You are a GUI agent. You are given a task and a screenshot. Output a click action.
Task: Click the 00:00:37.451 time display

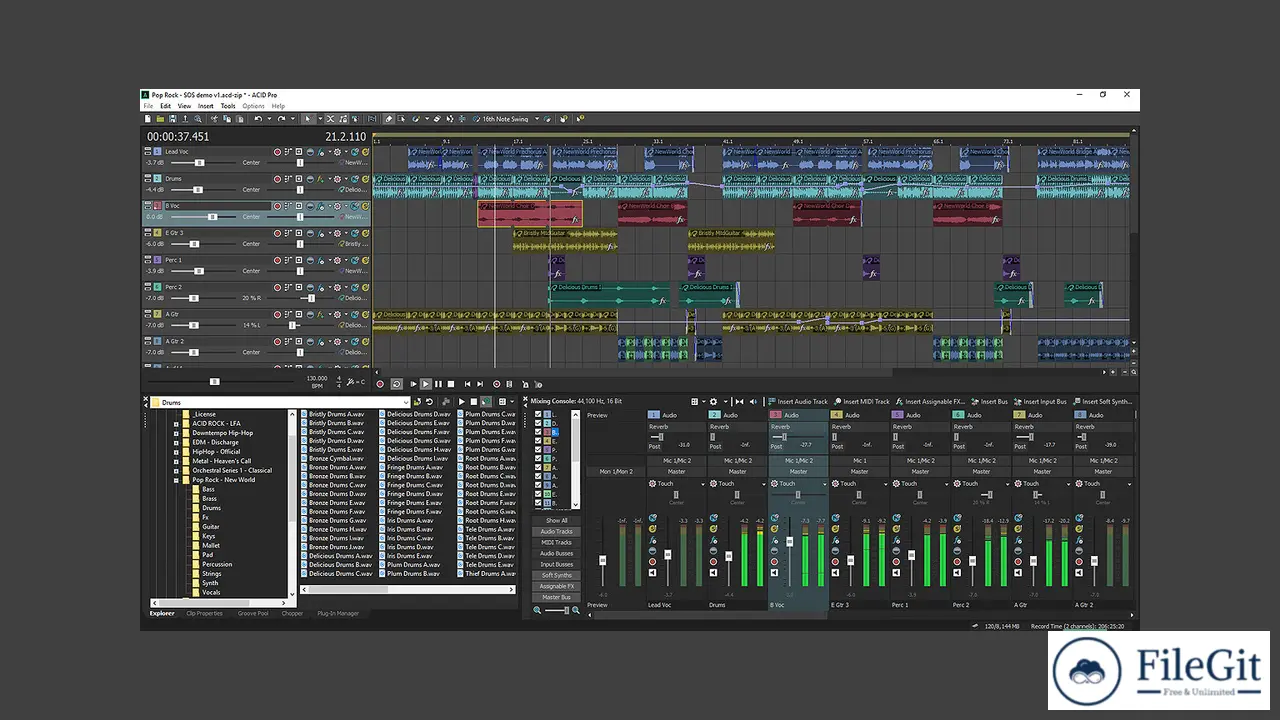178,137
